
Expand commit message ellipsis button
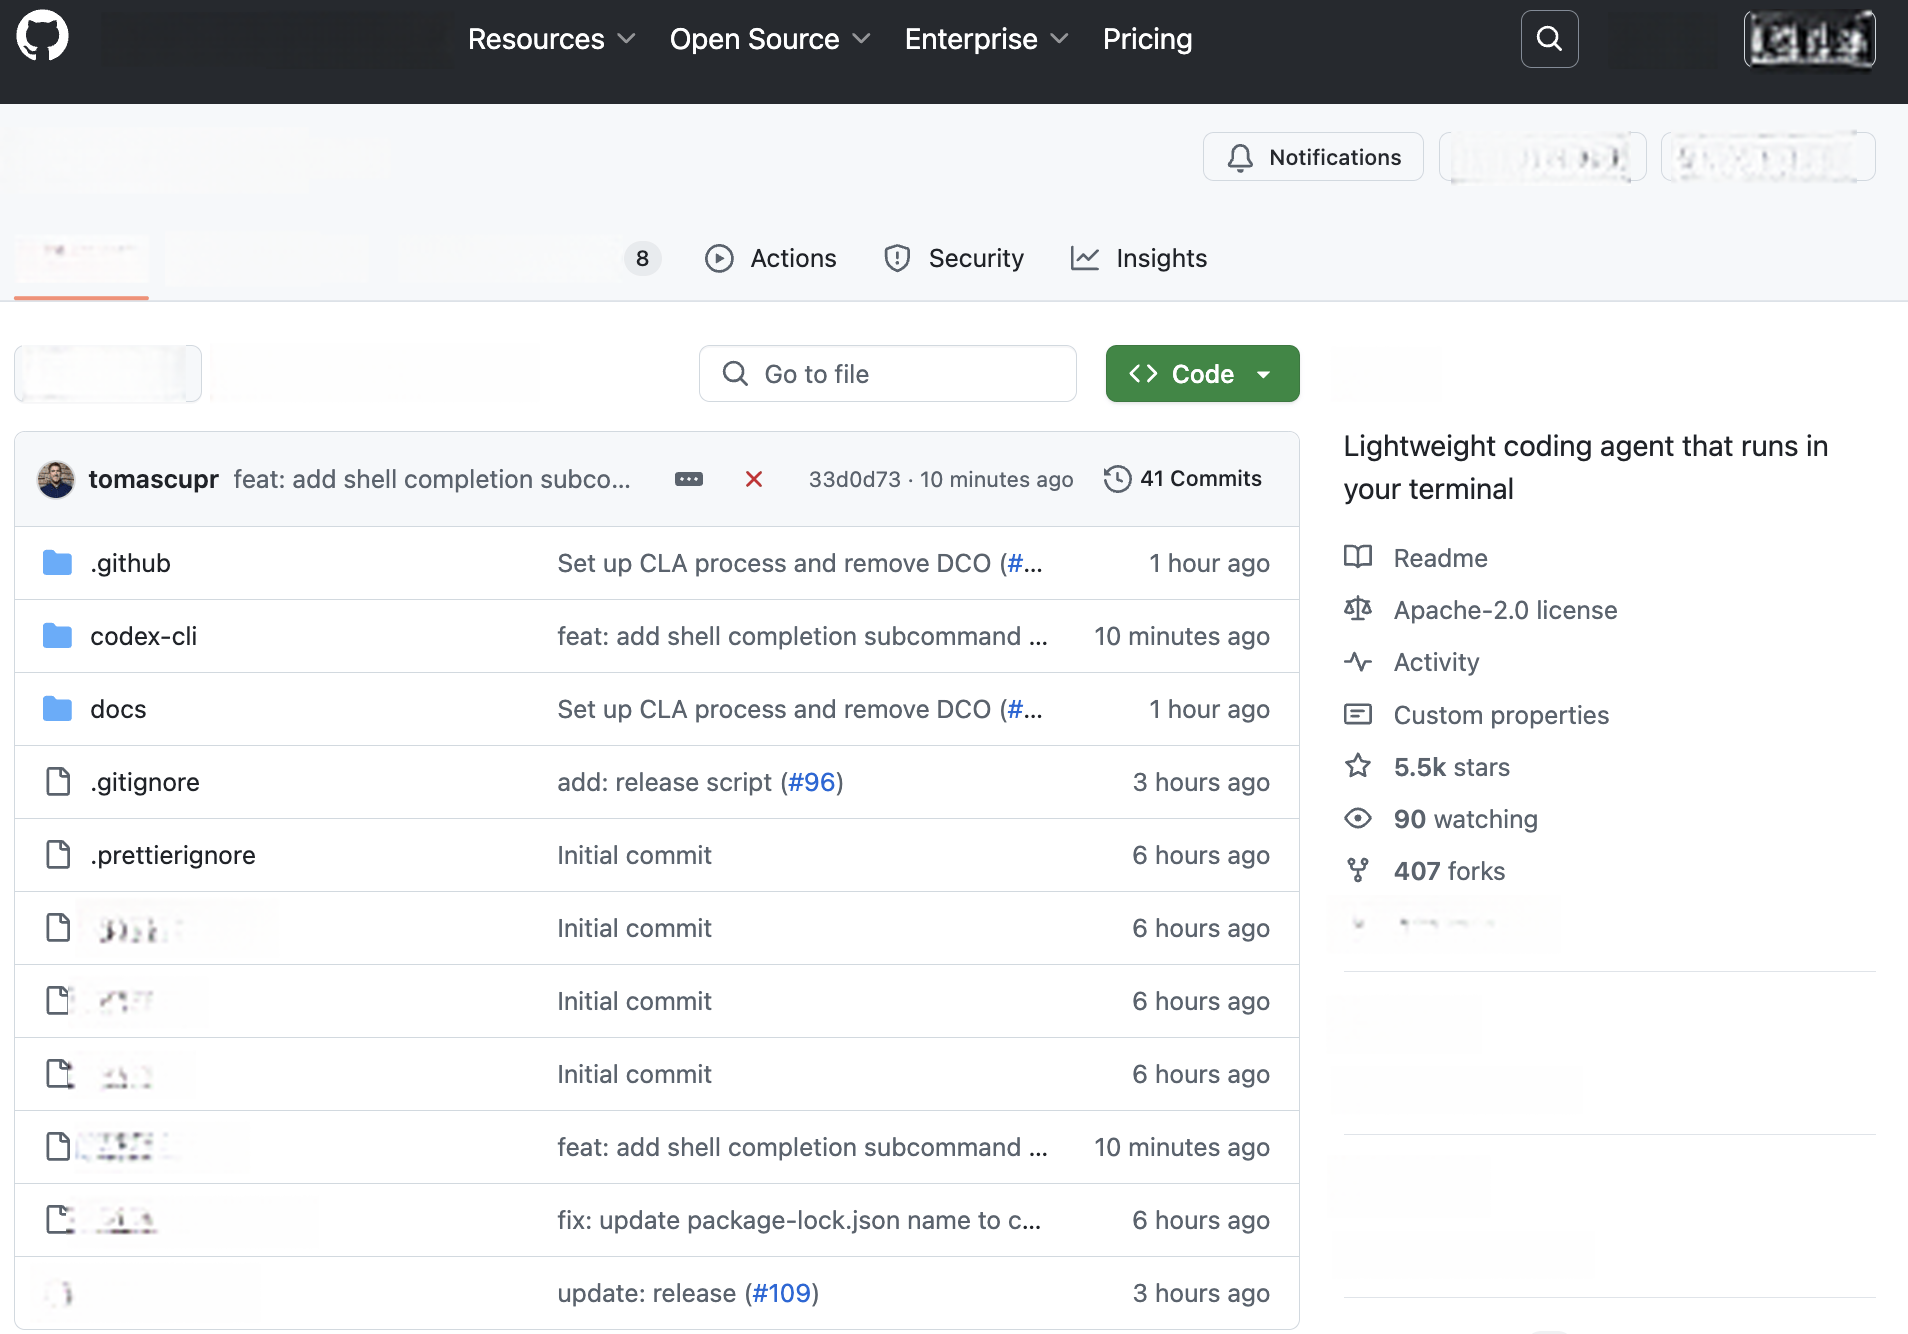click(x=689, y=479)
